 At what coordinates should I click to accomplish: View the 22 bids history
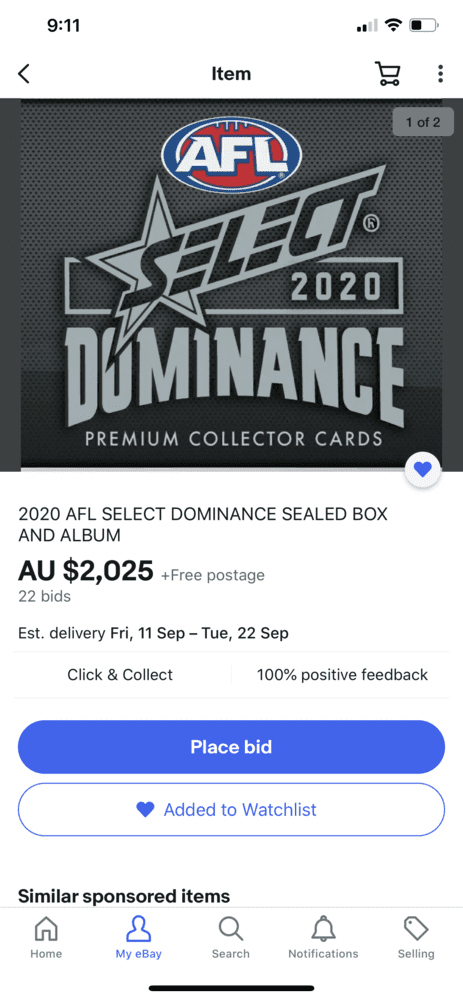(x=45, y=596)
